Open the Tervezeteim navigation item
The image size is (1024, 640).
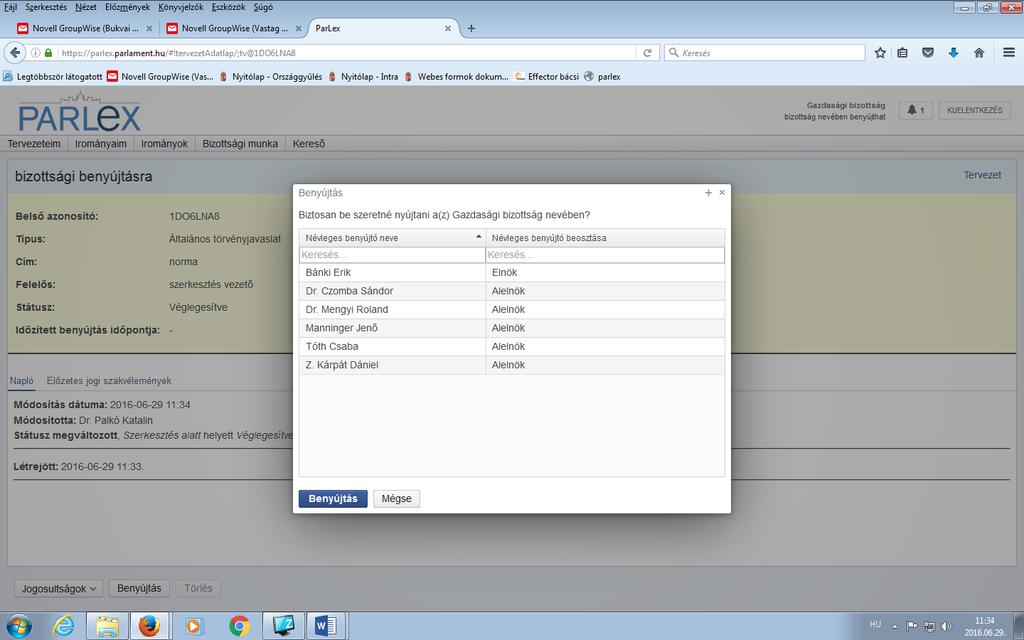34,144
